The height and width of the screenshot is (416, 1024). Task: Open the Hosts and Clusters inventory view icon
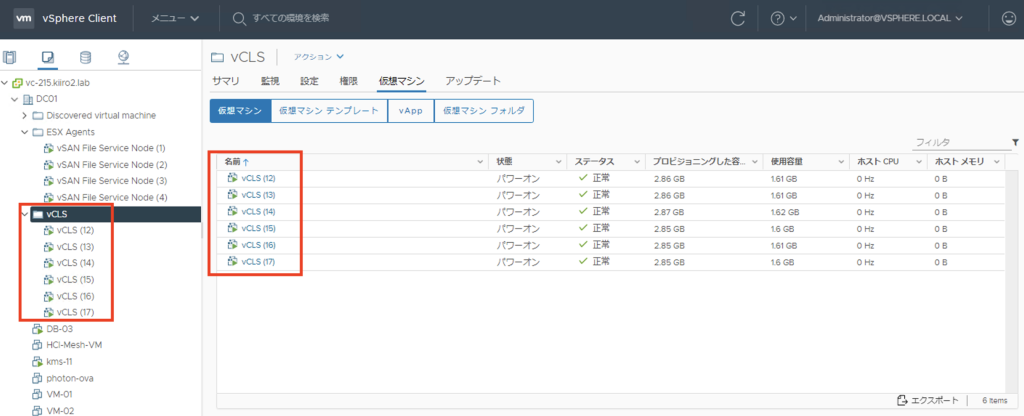pos(9,57)
